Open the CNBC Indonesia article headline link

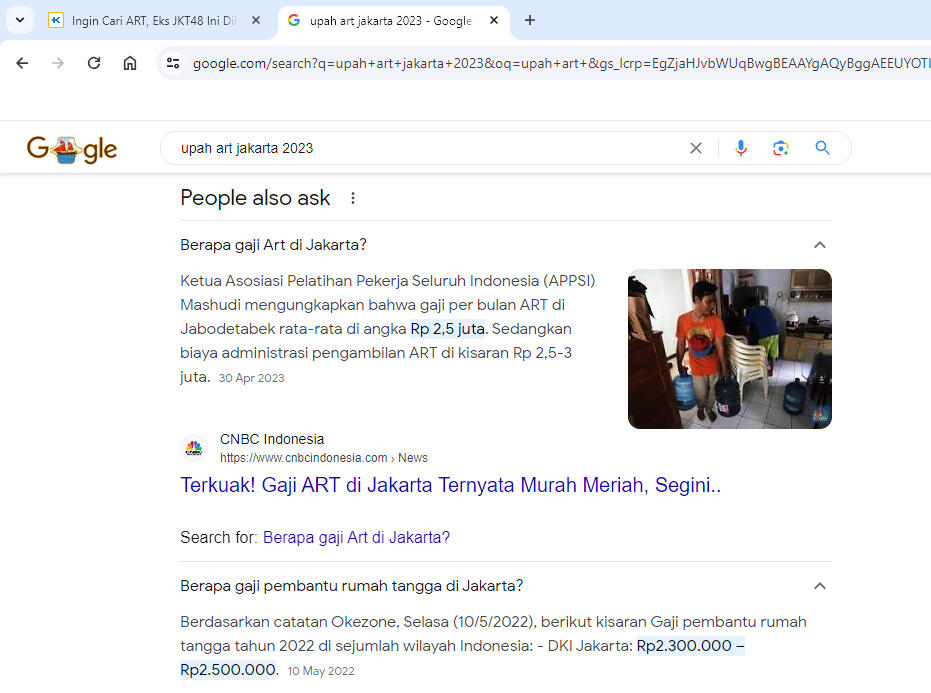[x=450, y=484]
